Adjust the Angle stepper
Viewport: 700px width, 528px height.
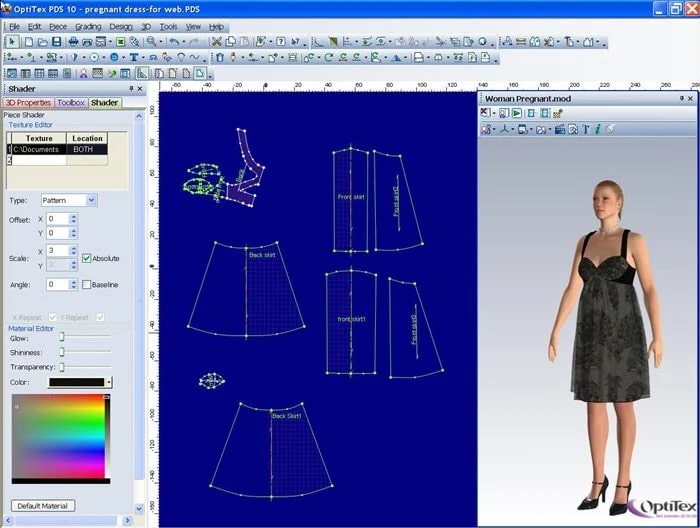(x=74, y=285)
